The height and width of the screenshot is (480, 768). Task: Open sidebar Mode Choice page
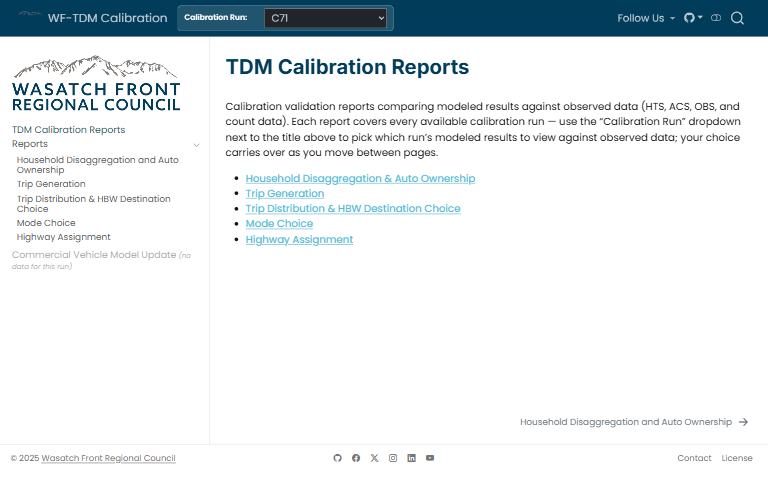coord(46,223)
